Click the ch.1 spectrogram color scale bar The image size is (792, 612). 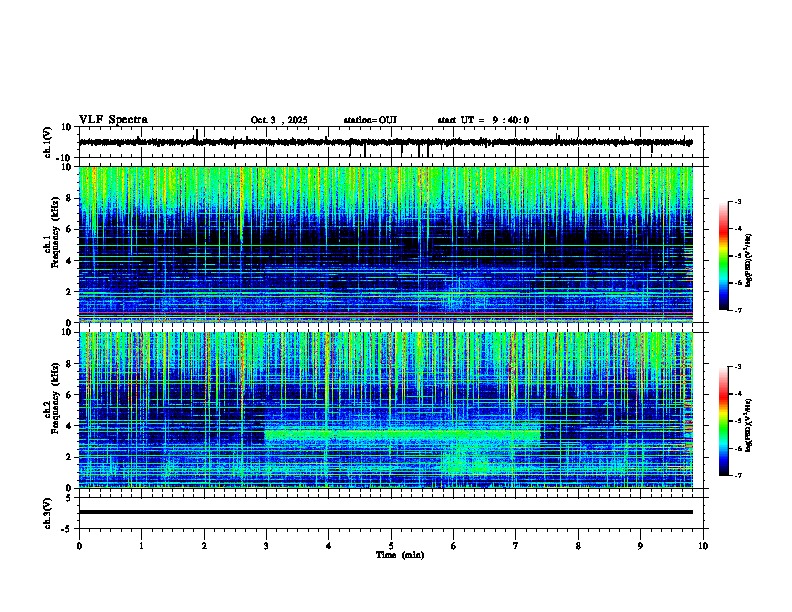tap(723, 256)
